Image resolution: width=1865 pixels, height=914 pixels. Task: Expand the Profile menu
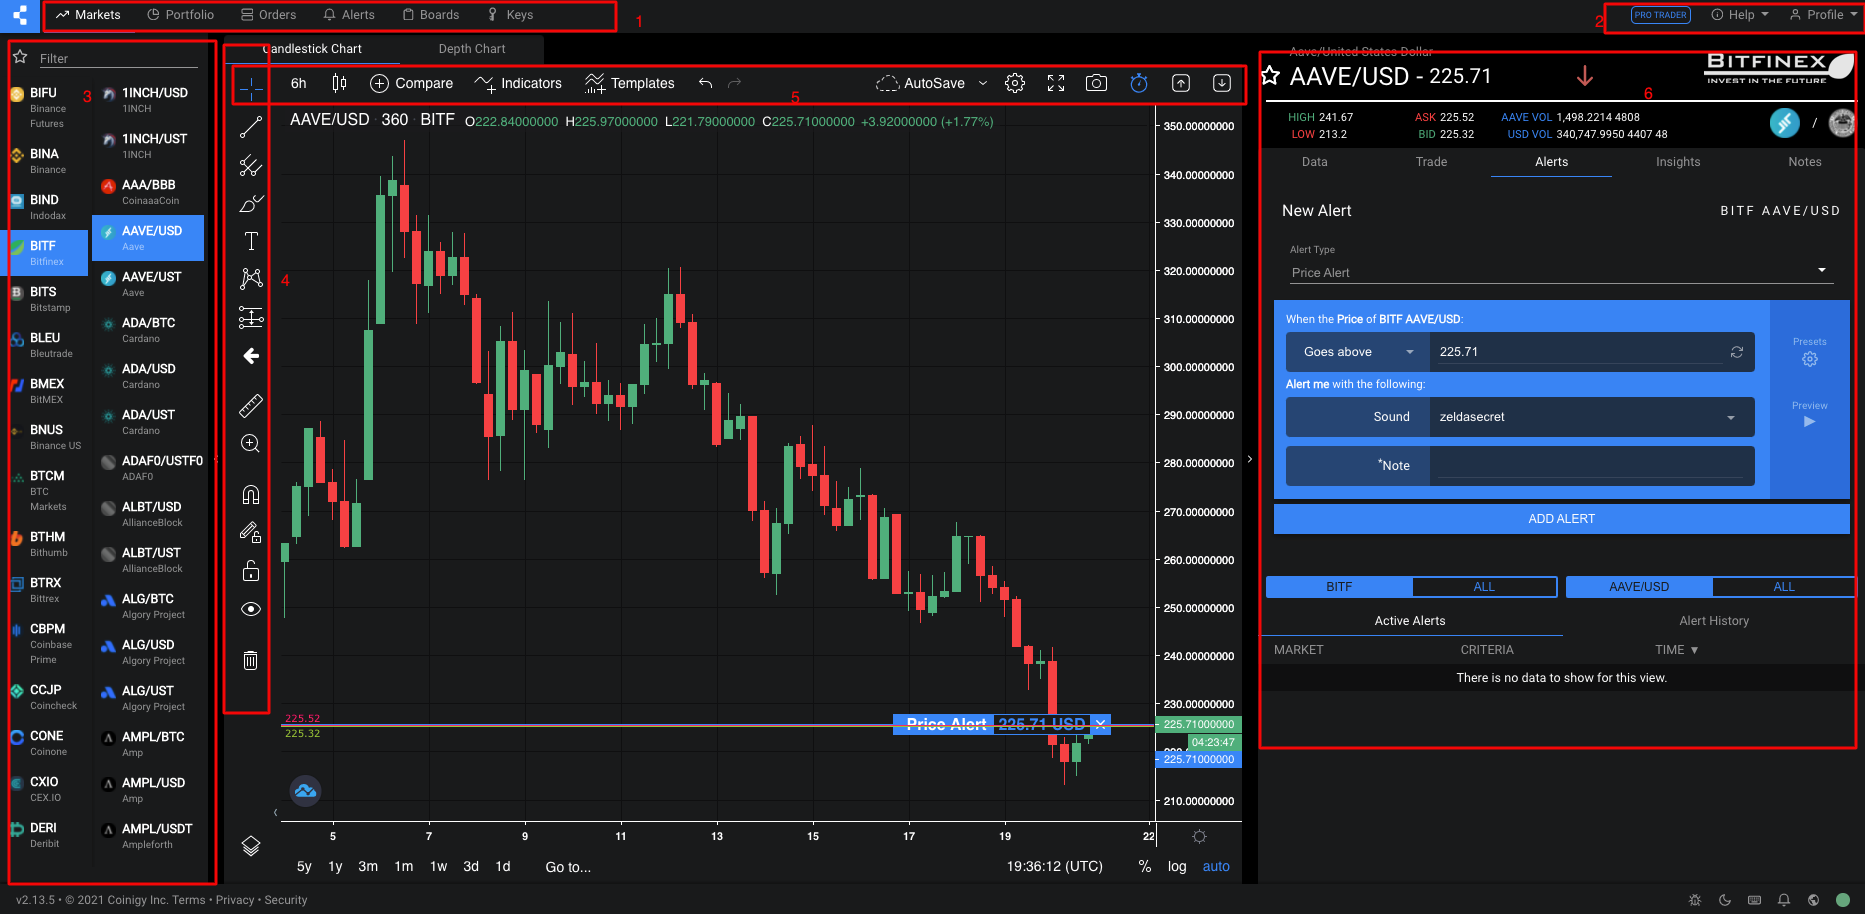click(x=1824, y=15)
